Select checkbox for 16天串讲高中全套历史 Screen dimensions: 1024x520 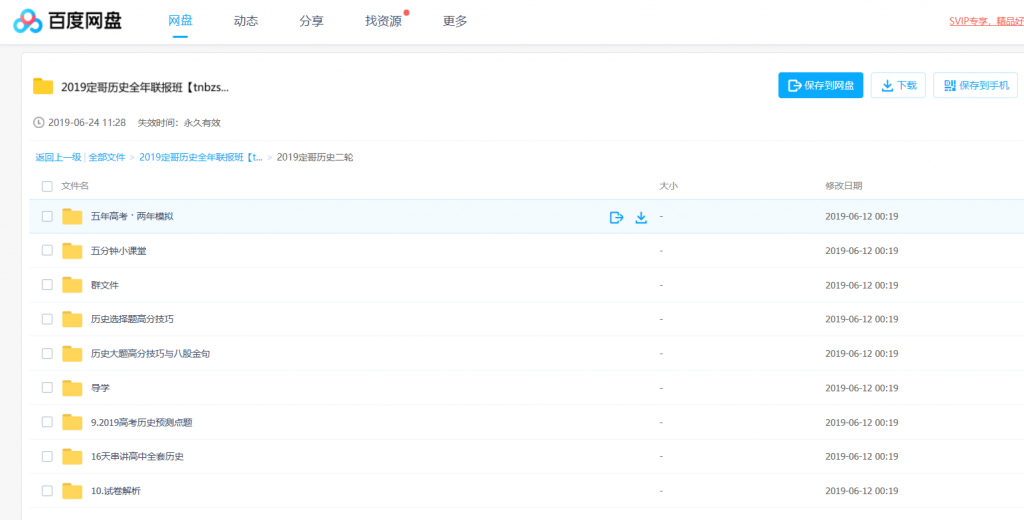click(47, 456)
